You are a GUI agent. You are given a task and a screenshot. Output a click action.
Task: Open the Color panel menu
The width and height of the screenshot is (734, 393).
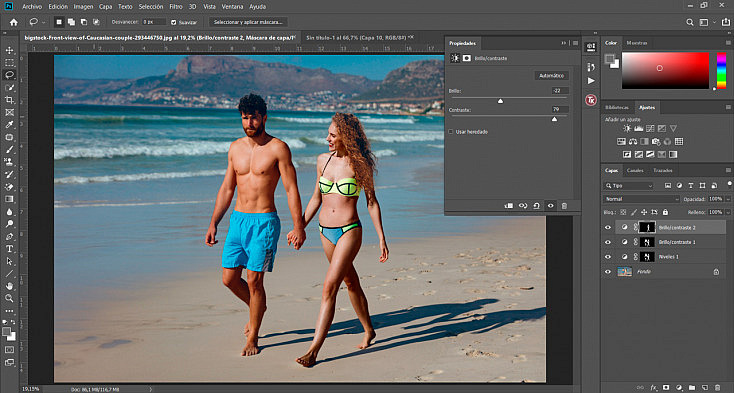pyautogui.click(x=728, y=43)
